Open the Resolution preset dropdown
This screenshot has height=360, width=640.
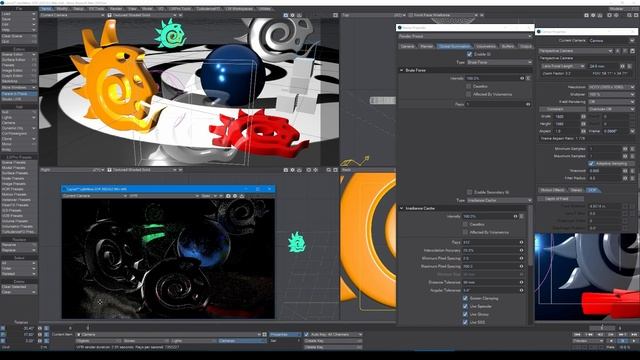click(611, 87)
